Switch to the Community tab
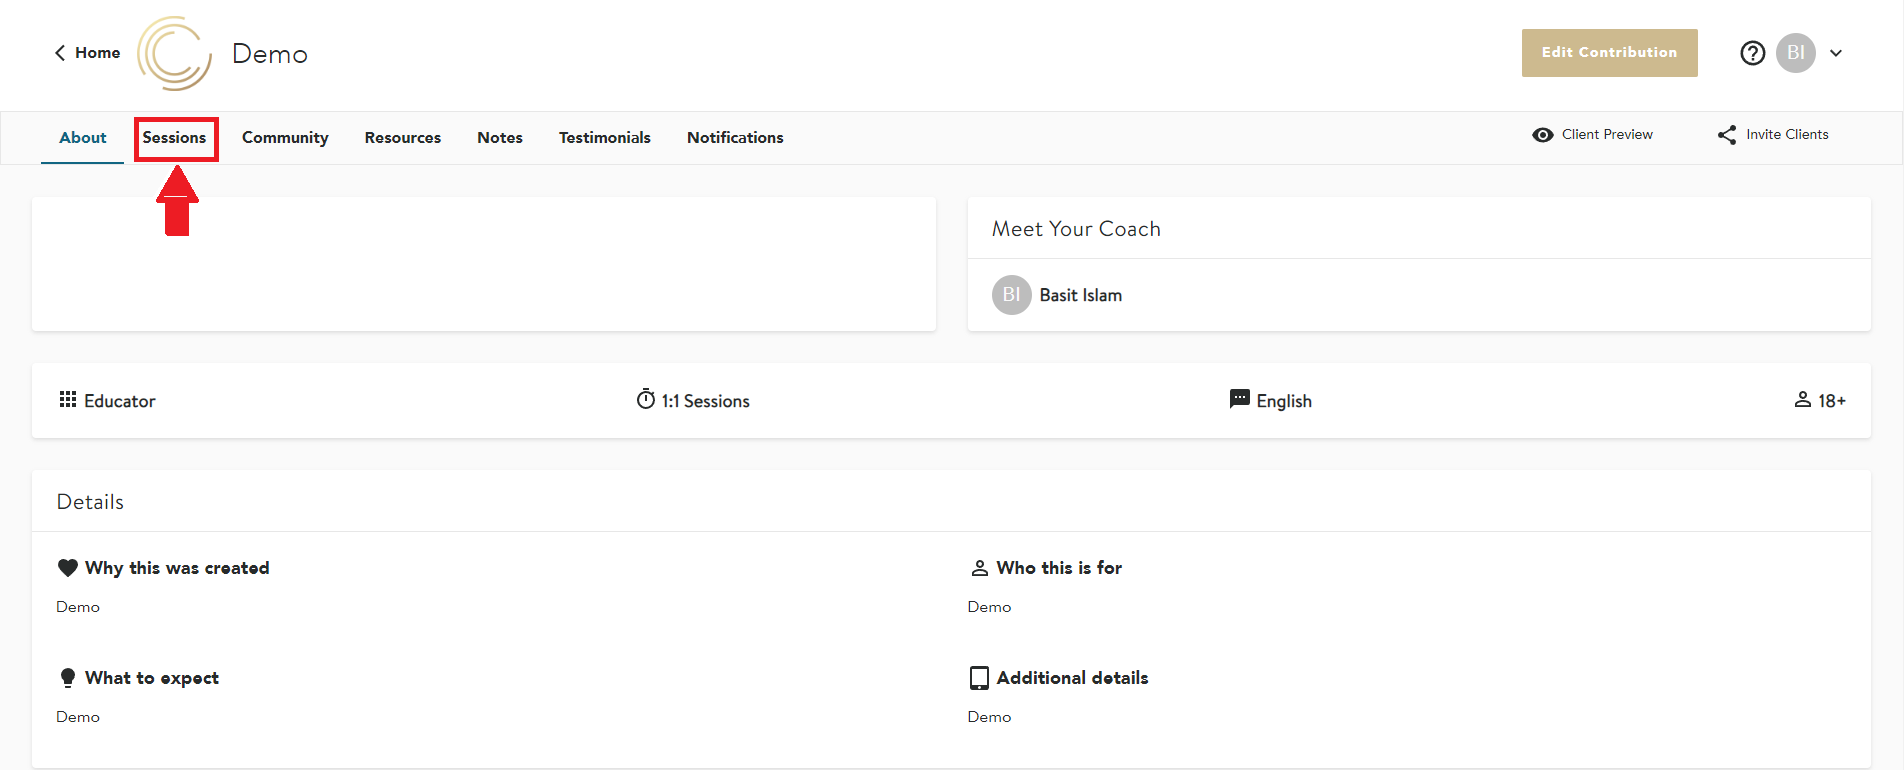1904x770 pixels. tap(285, 138)
